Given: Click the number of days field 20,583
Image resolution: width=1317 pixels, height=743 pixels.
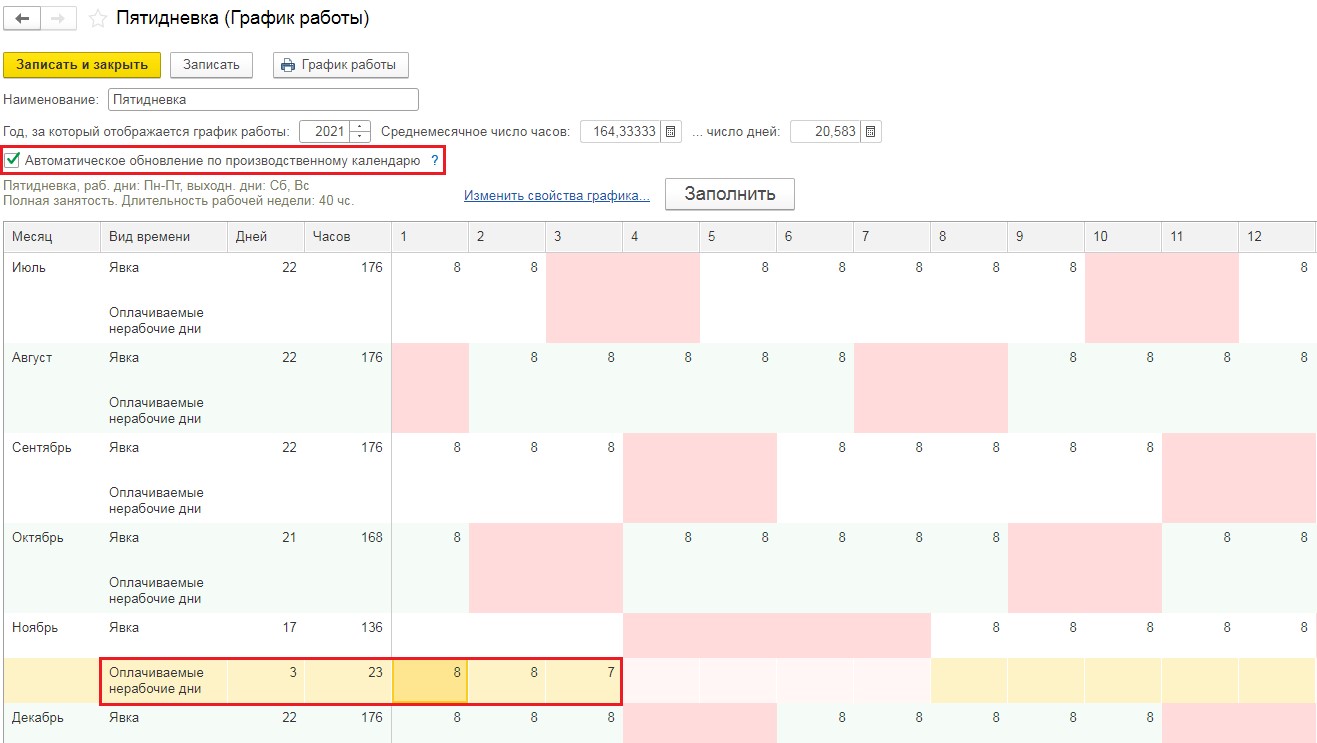Looking at the screenshot, I should pyautogui.click(x=825, y=131).
